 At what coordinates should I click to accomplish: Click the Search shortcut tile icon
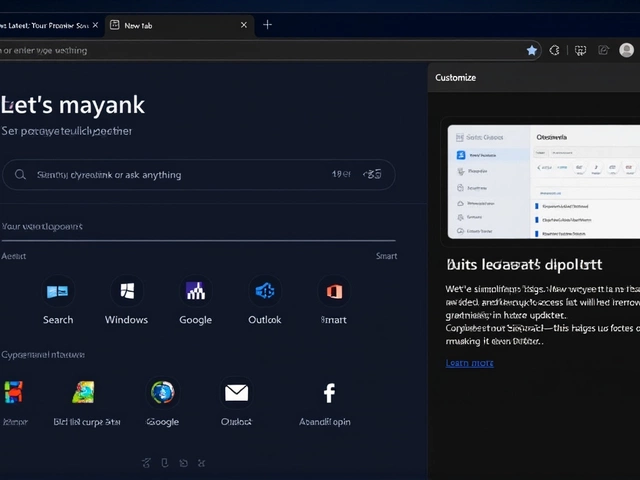58,292
